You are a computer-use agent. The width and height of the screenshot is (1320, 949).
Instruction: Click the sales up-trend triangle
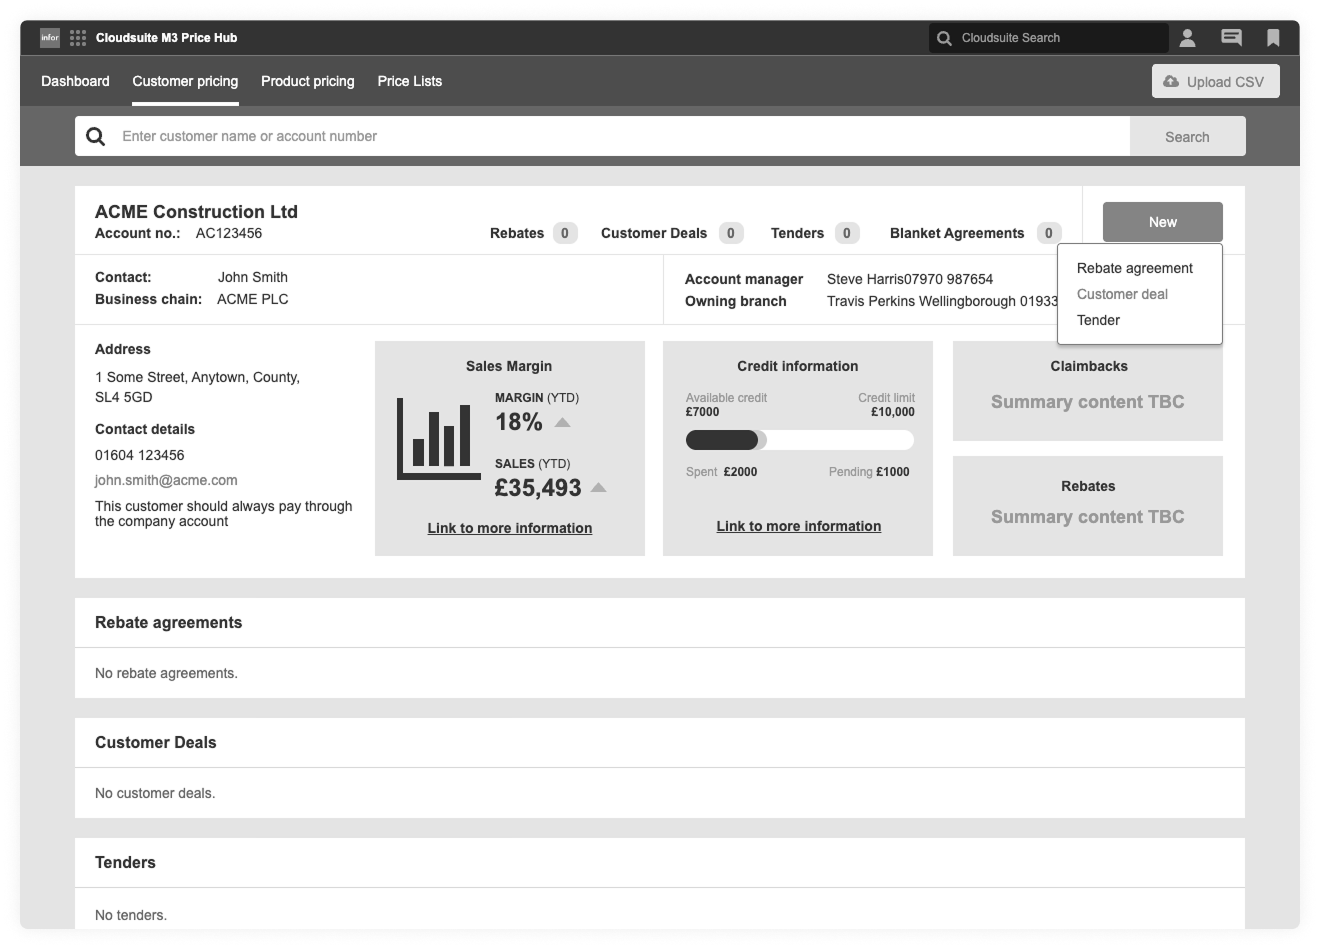[x=599, y=487]
